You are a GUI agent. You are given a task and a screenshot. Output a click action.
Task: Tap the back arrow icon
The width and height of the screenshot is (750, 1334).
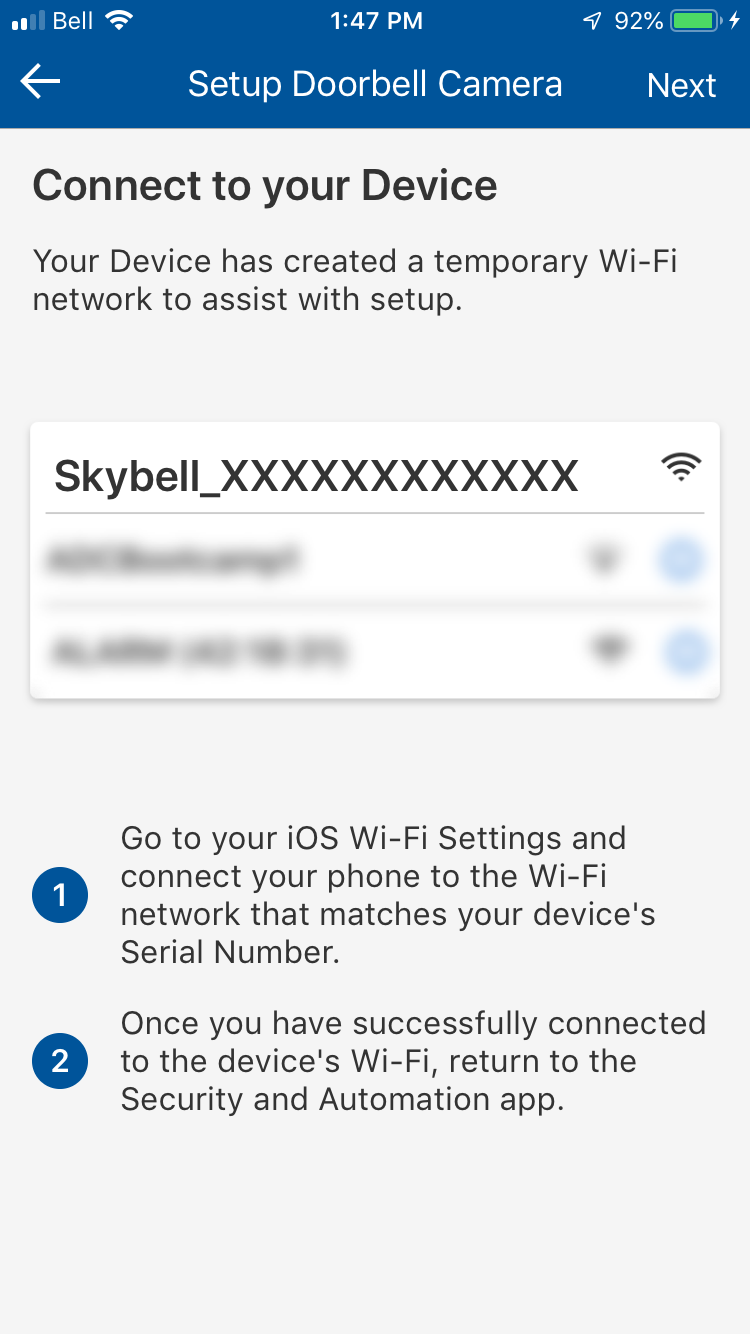click(x=40, y=82)
